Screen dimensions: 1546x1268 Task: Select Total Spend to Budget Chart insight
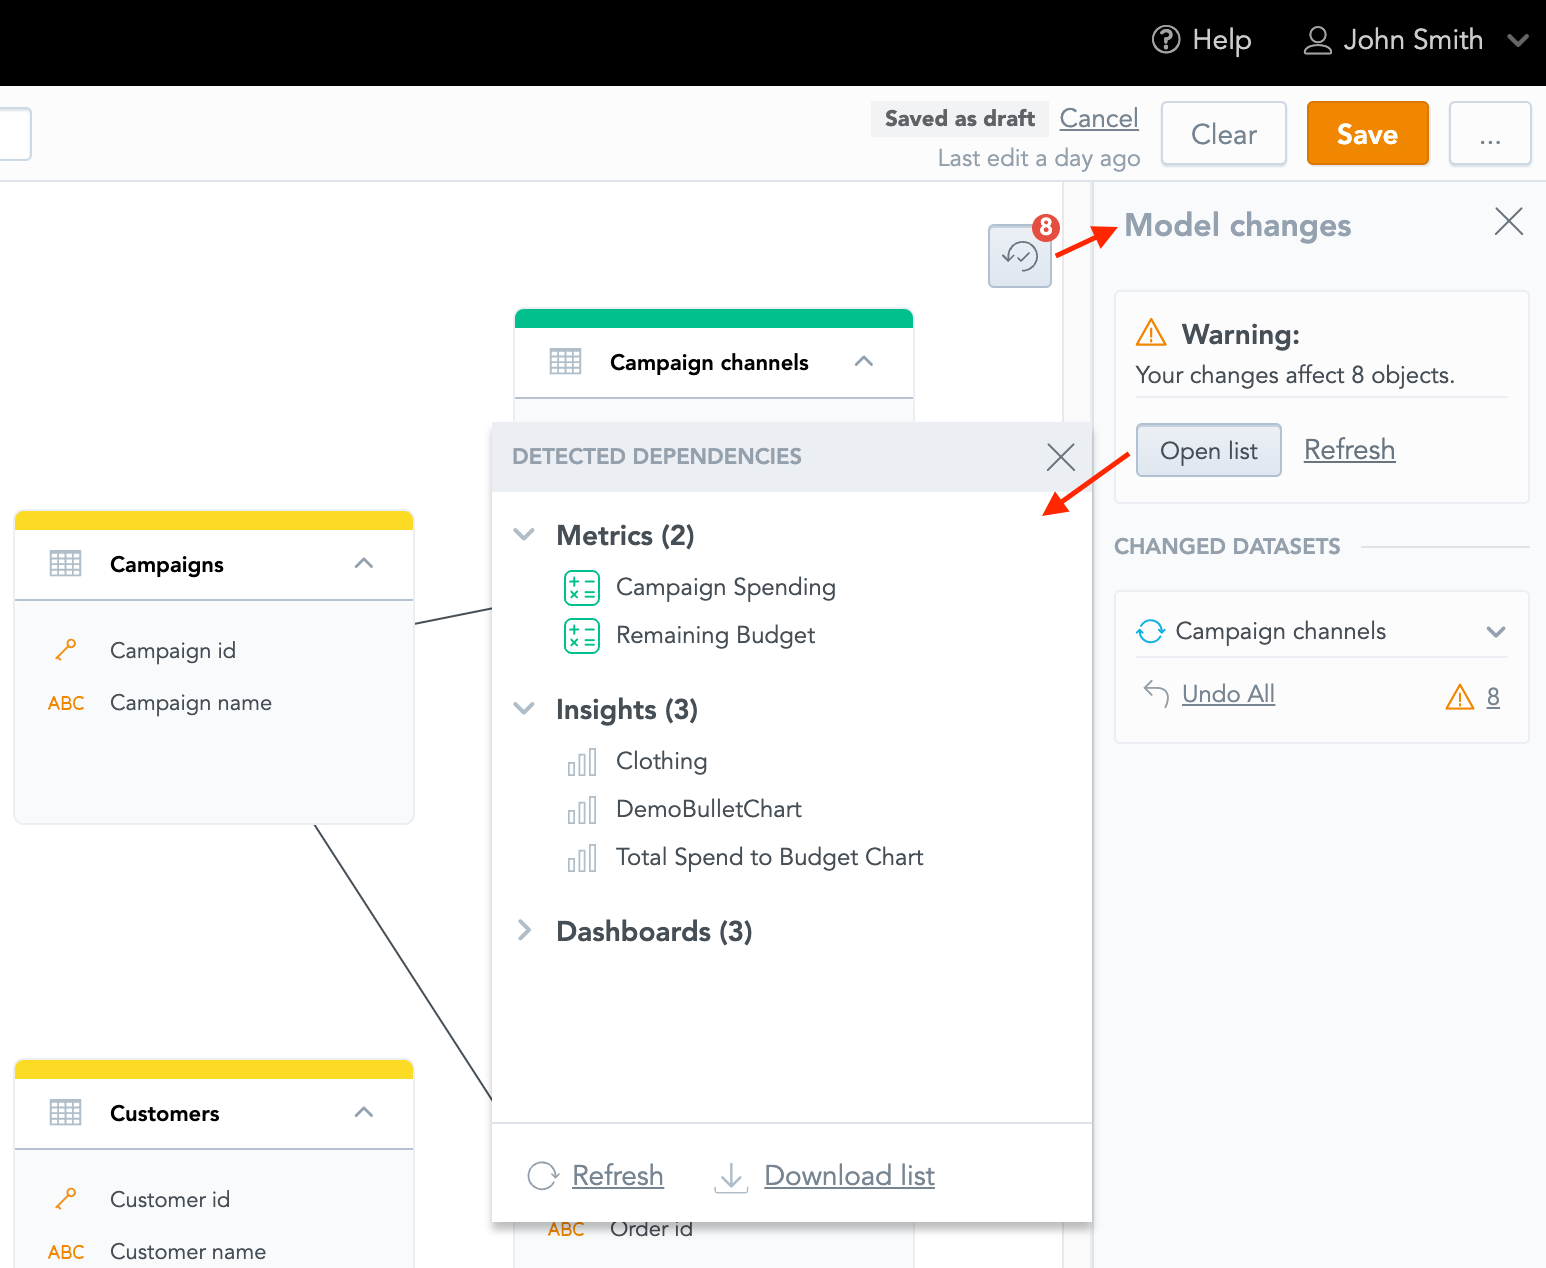coord(769,857)
